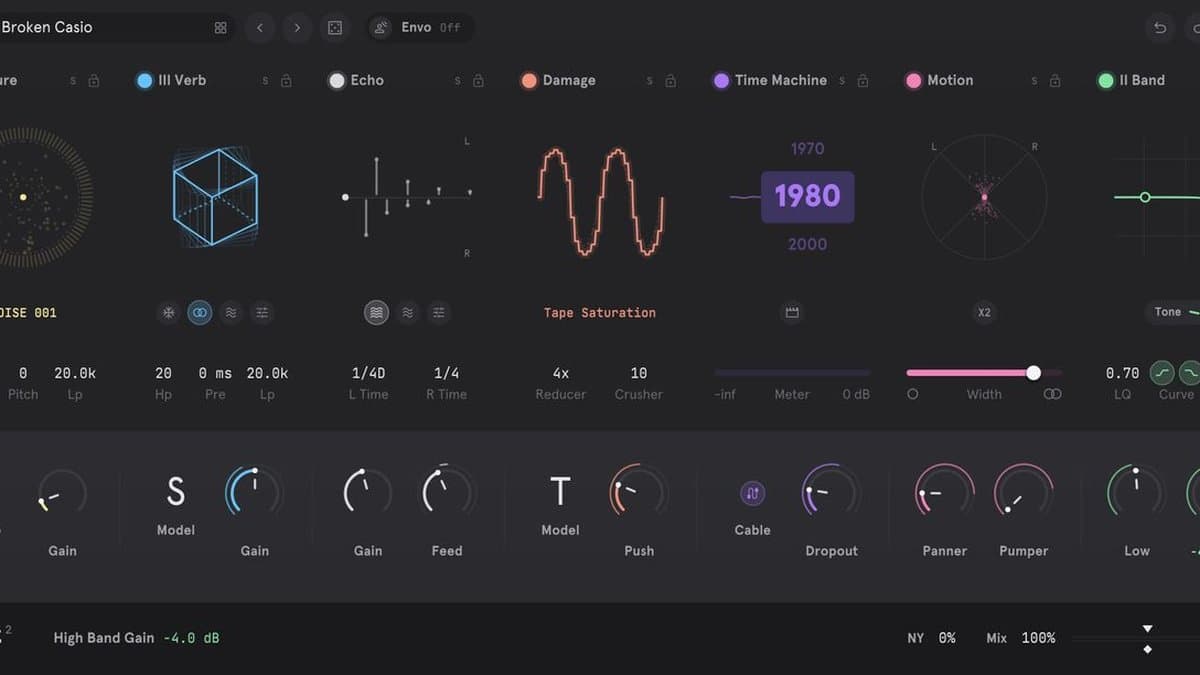Solo the Damage module with S
This screenshot has width=1200, height=675.
649,81
